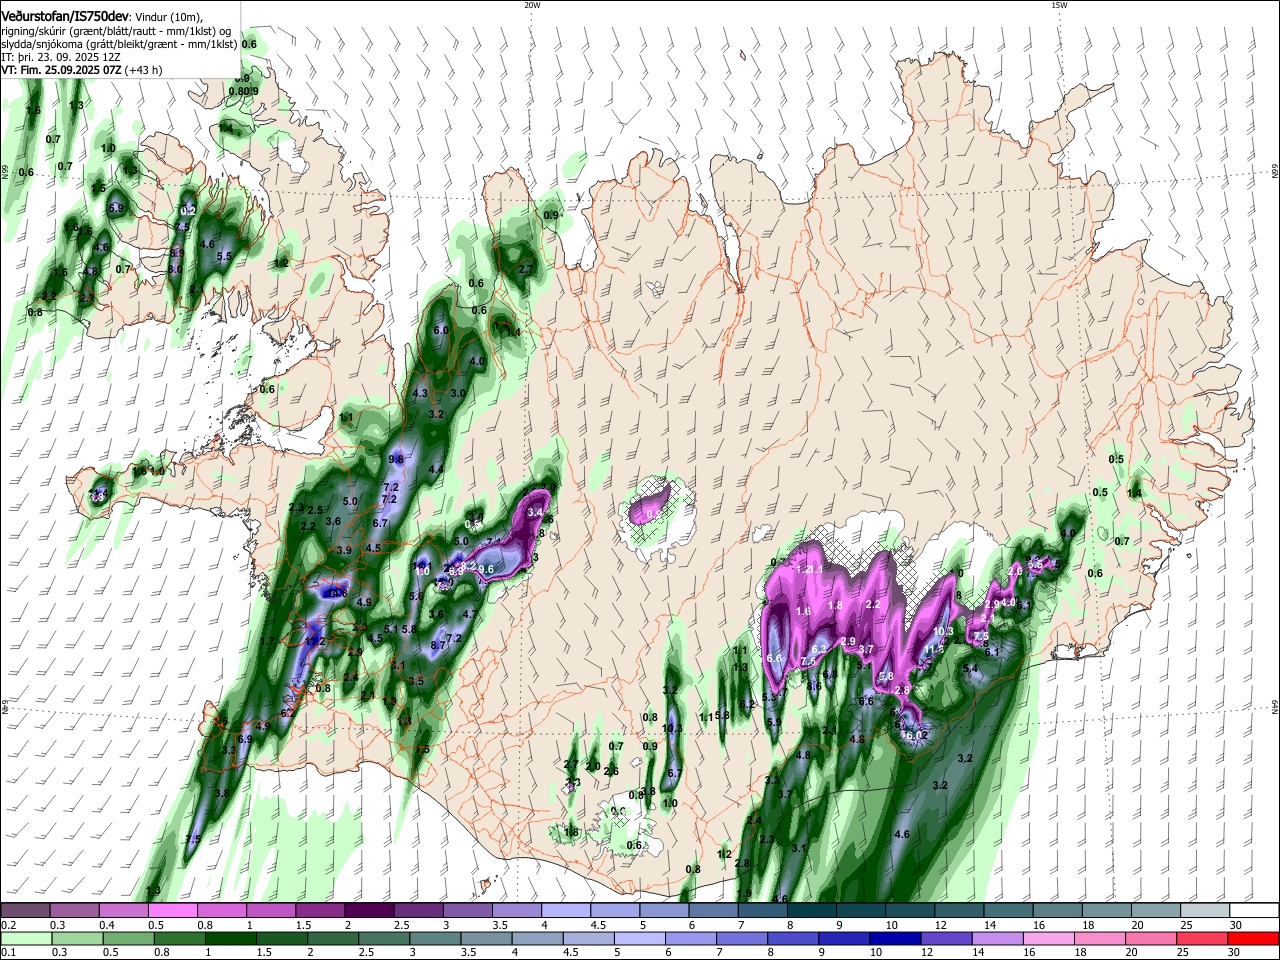Click the 3.9 precipitation value on the map
This screenshot has width=1280, height=960.
344,550
